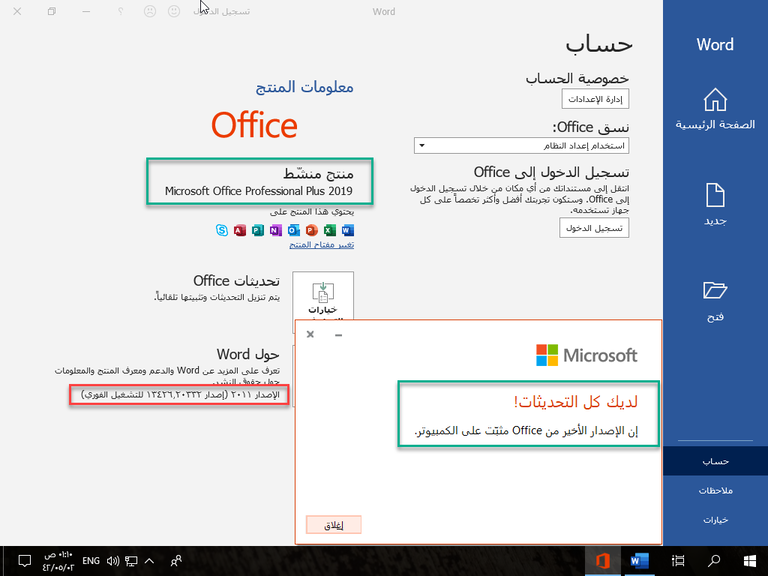Open taskbar search magnifier
The width and height of the screenshot is (768, 576).
[x=714, y=561]
